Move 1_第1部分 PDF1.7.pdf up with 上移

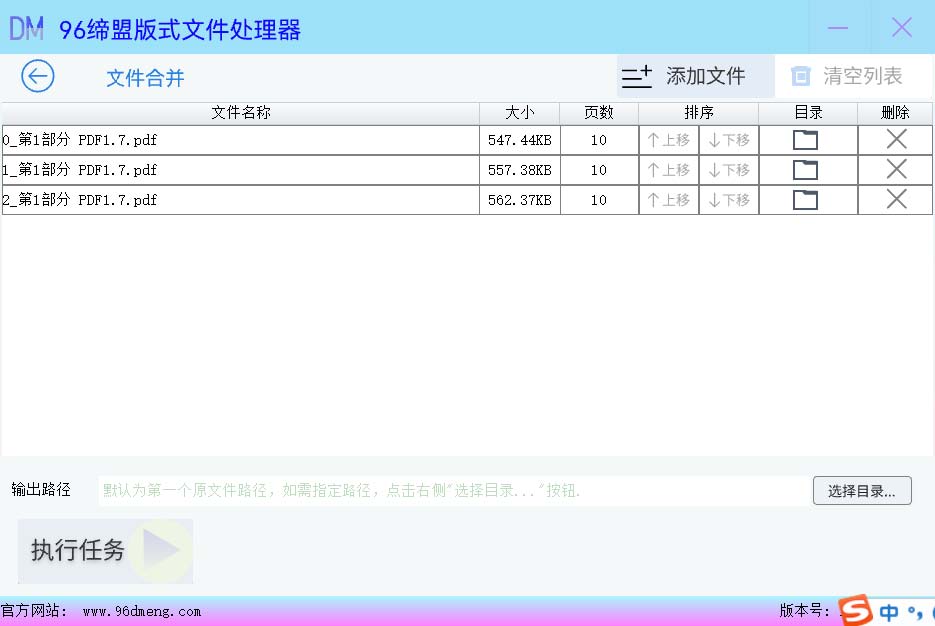pyautogui.click(x=668, y=170)
